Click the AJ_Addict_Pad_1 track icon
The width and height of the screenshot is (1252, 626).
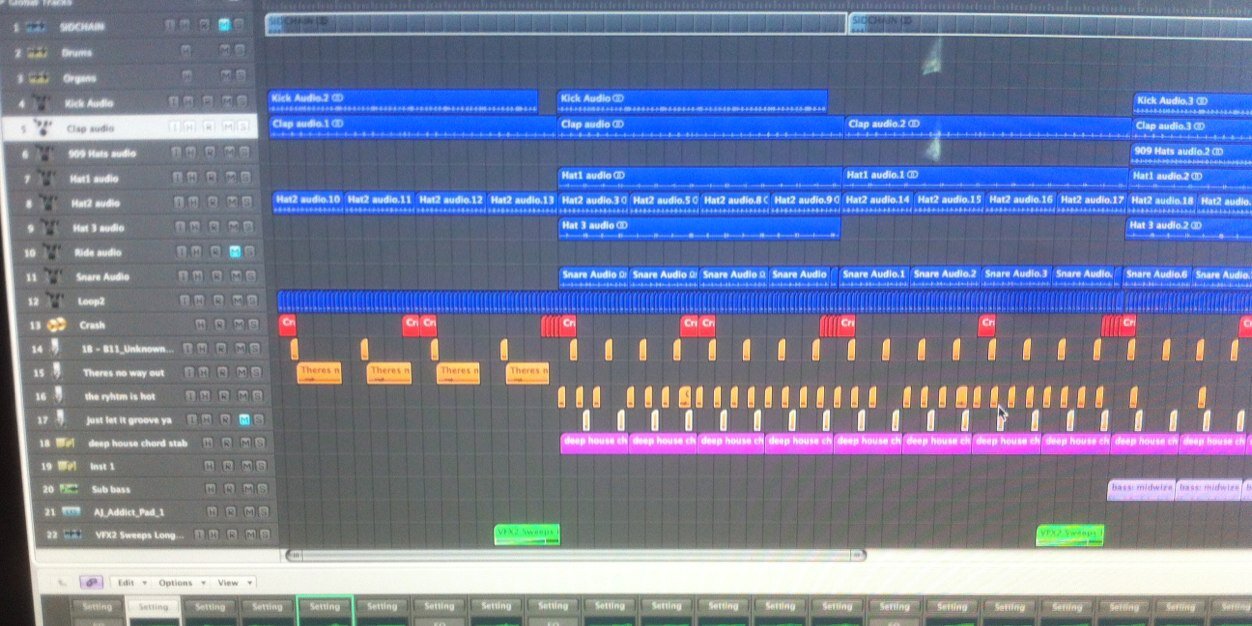(x=71, y=512)
